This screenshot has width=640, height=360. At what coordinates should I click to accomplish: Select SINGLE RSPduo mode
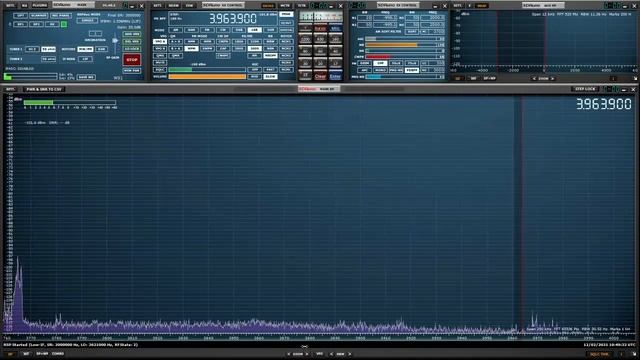click(x=87, y=20)
